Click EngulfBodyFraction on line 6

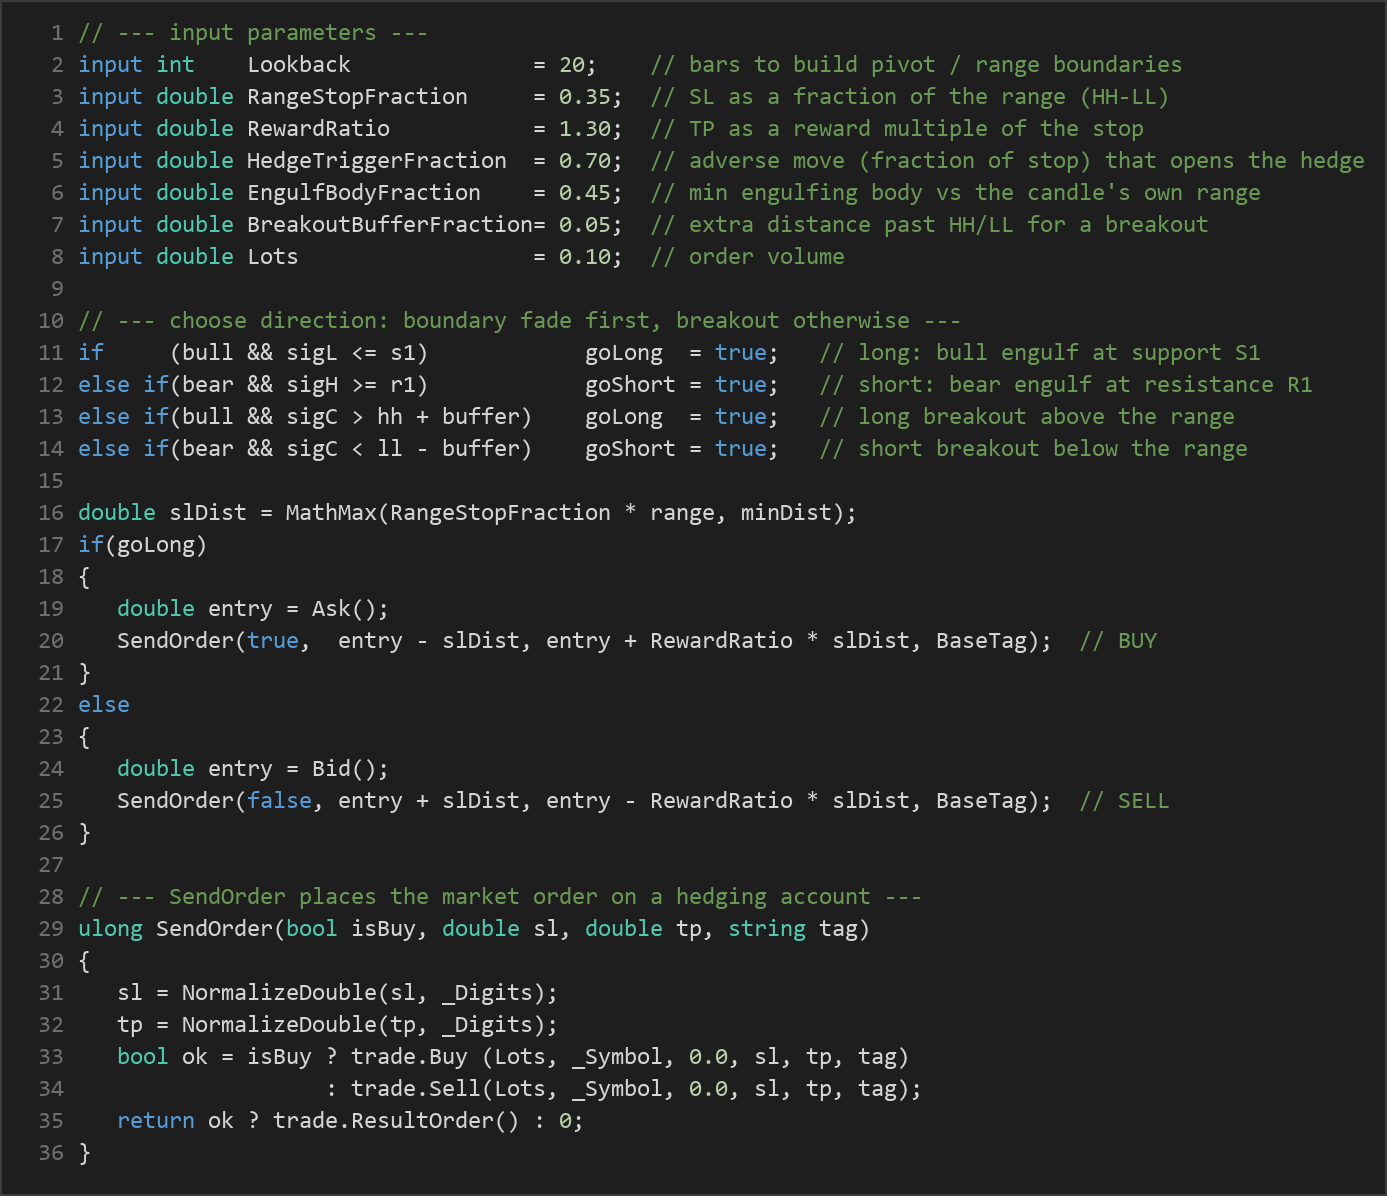364,193
